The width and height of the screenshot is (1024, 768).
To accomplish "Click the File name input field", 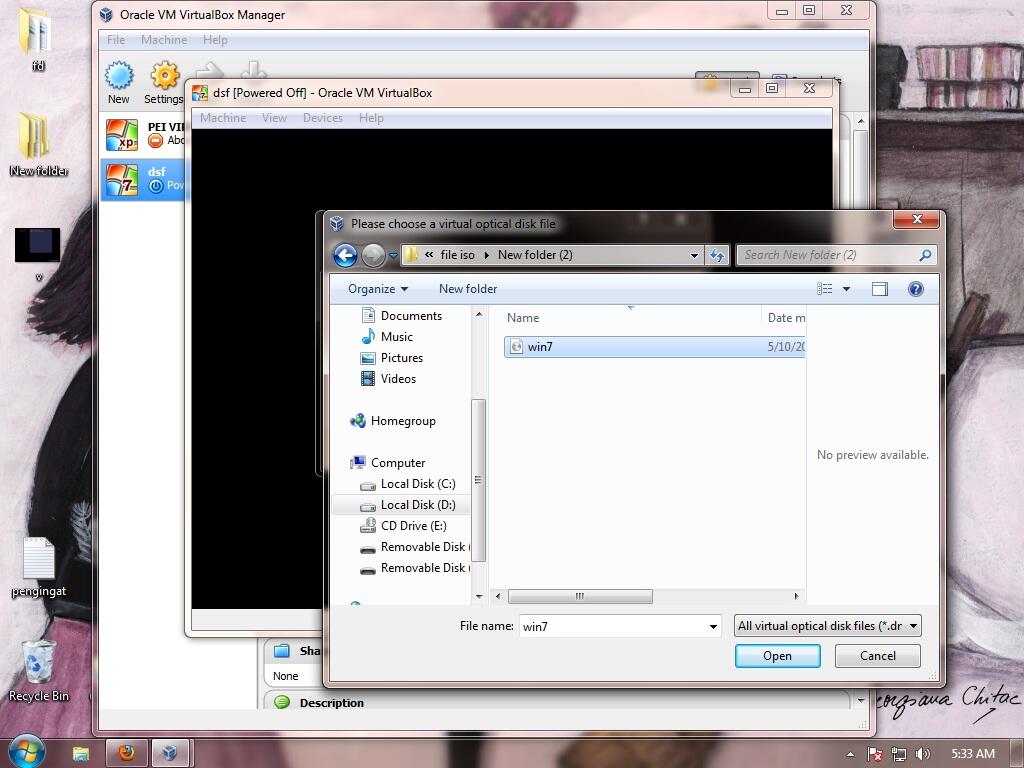I will 613,626.
